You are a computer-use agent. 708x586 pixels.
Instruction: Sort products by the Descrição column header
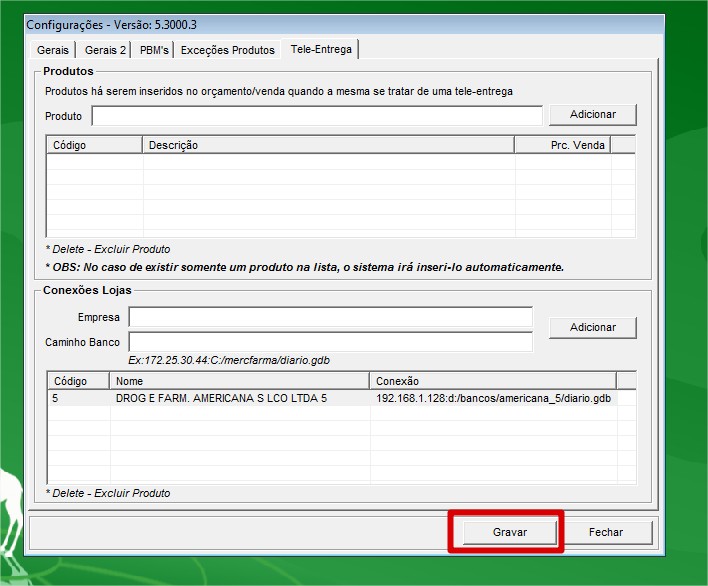point(328,145)
